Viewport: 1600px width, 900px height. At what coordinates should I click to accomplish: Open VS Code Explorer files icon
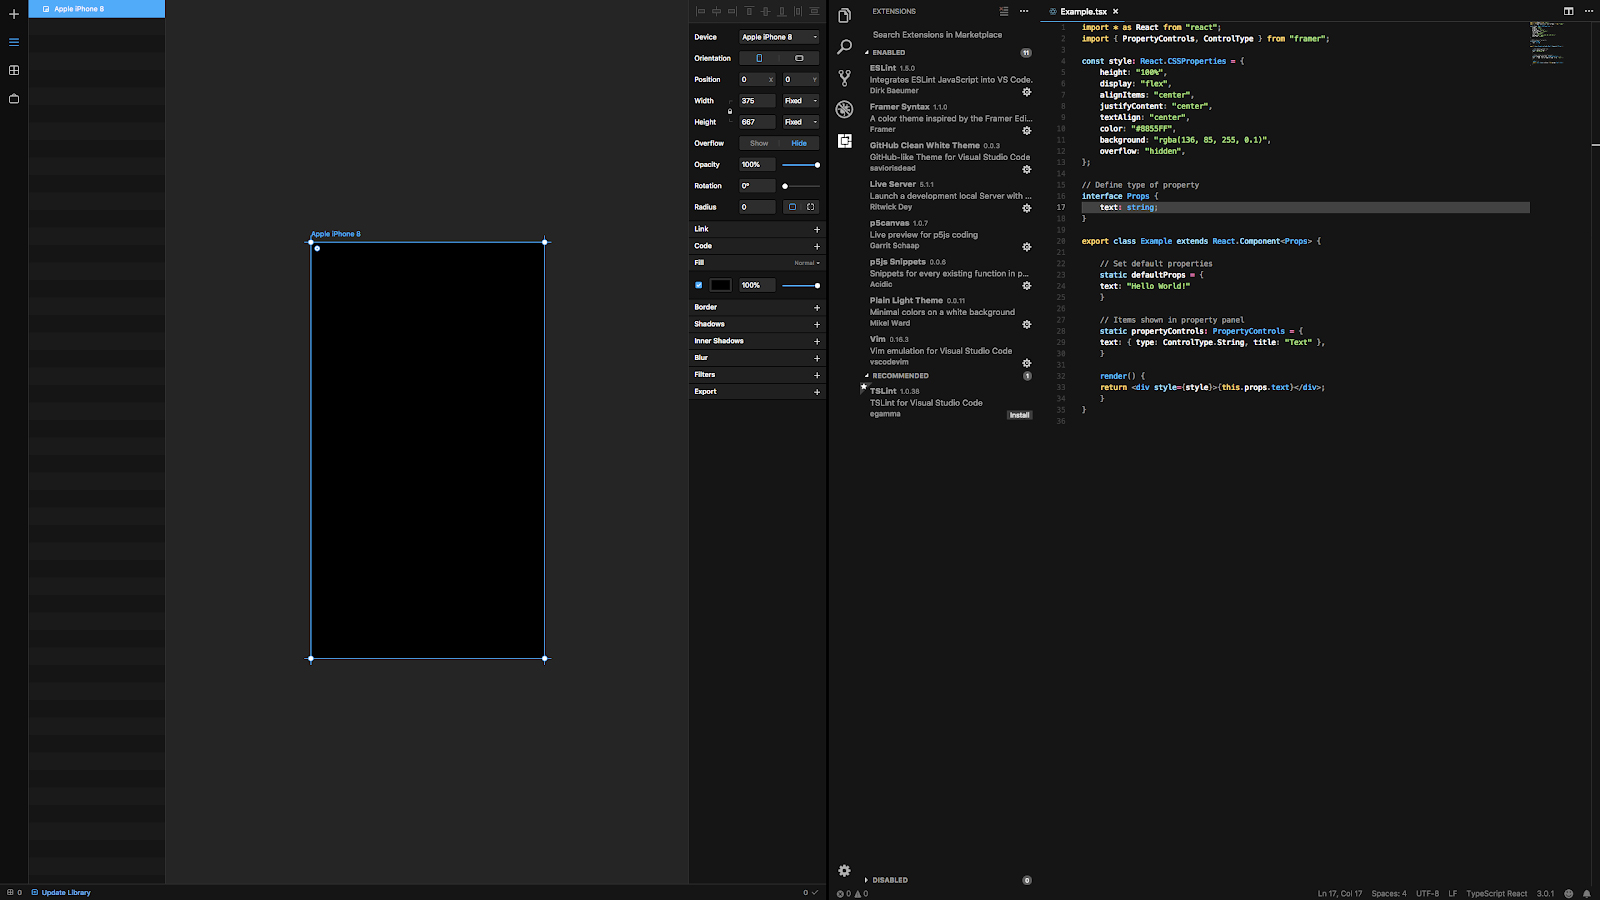(845, 15)
